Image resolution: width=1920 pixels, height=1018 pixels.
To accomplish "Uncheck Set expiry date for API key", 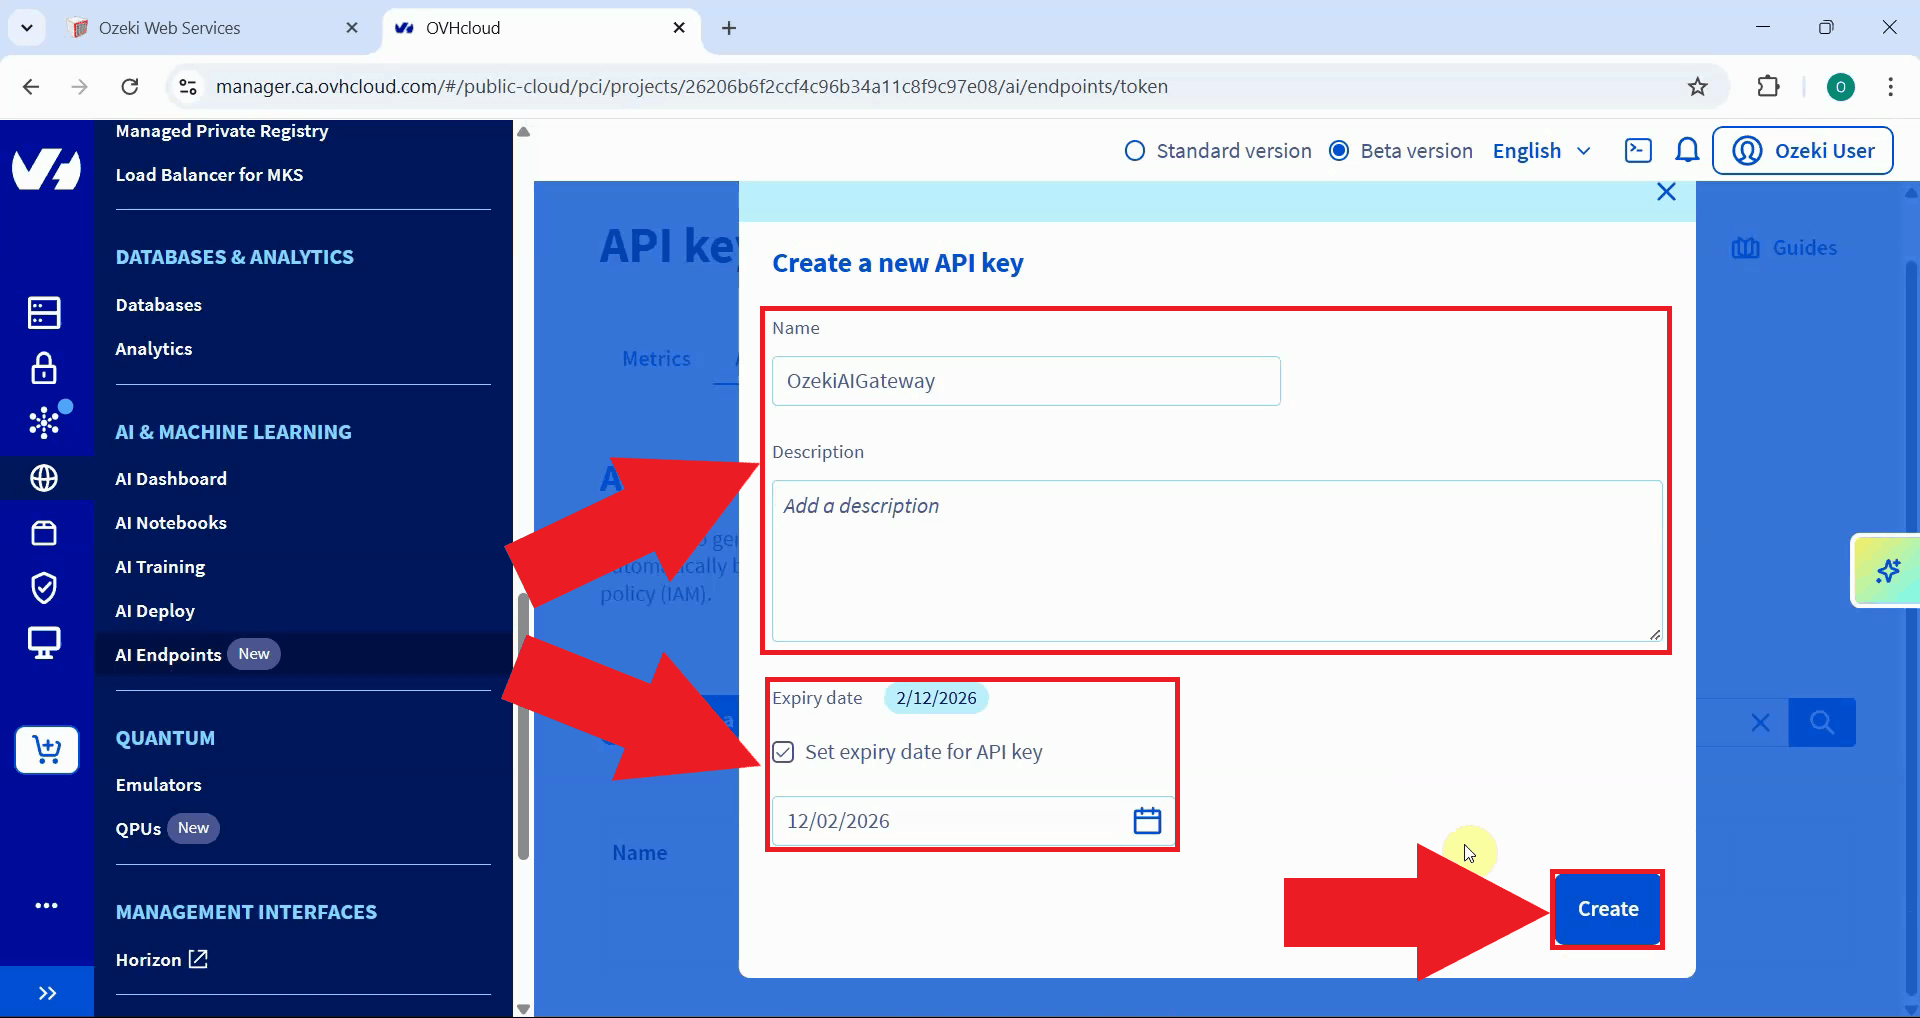I will [783, 752].
